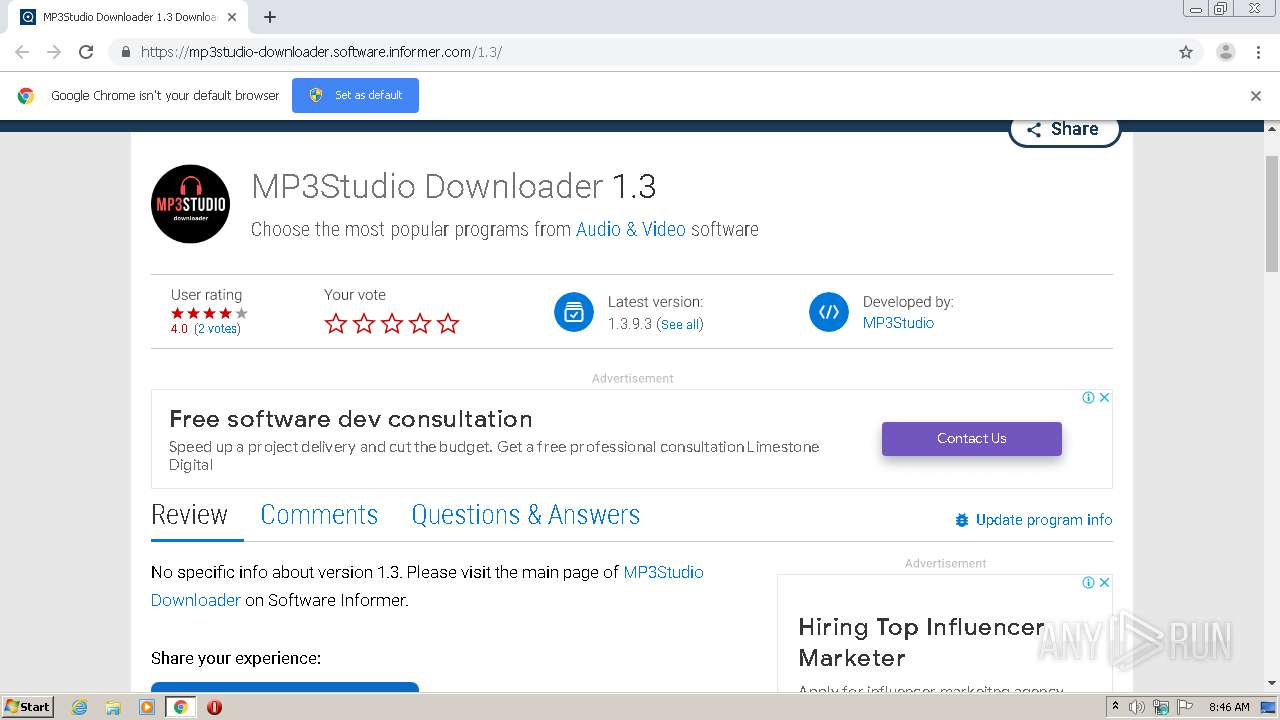Click the red Opera taskbar icon

tap(214, 707)
